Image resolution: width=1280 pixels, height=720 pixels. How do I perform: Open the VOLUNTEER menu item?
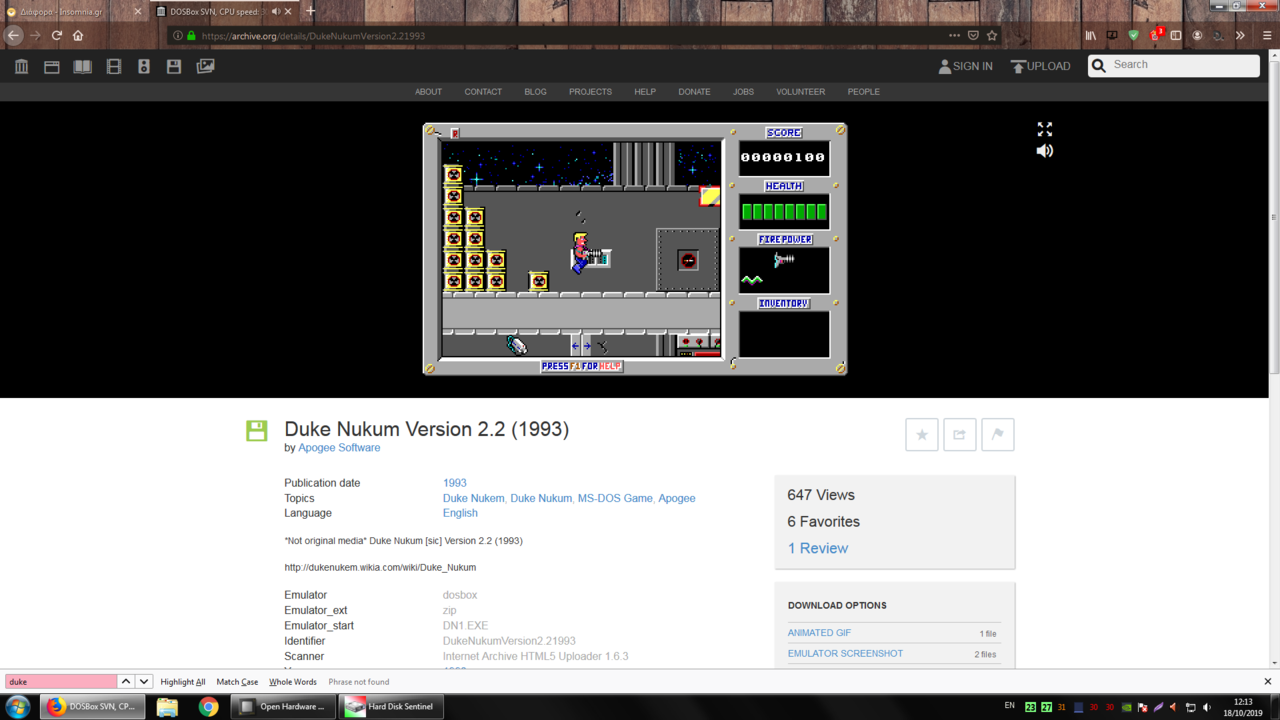801,92
